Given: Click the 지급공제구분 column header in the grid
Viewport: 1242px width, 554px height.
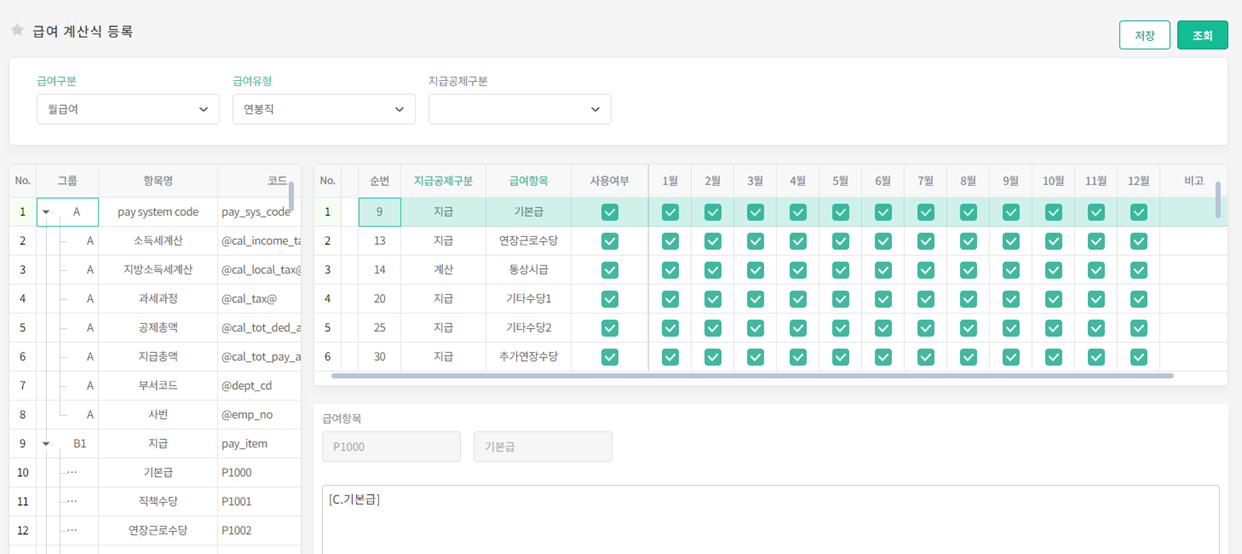Looking at the screenshot, I should click(443, 181).
